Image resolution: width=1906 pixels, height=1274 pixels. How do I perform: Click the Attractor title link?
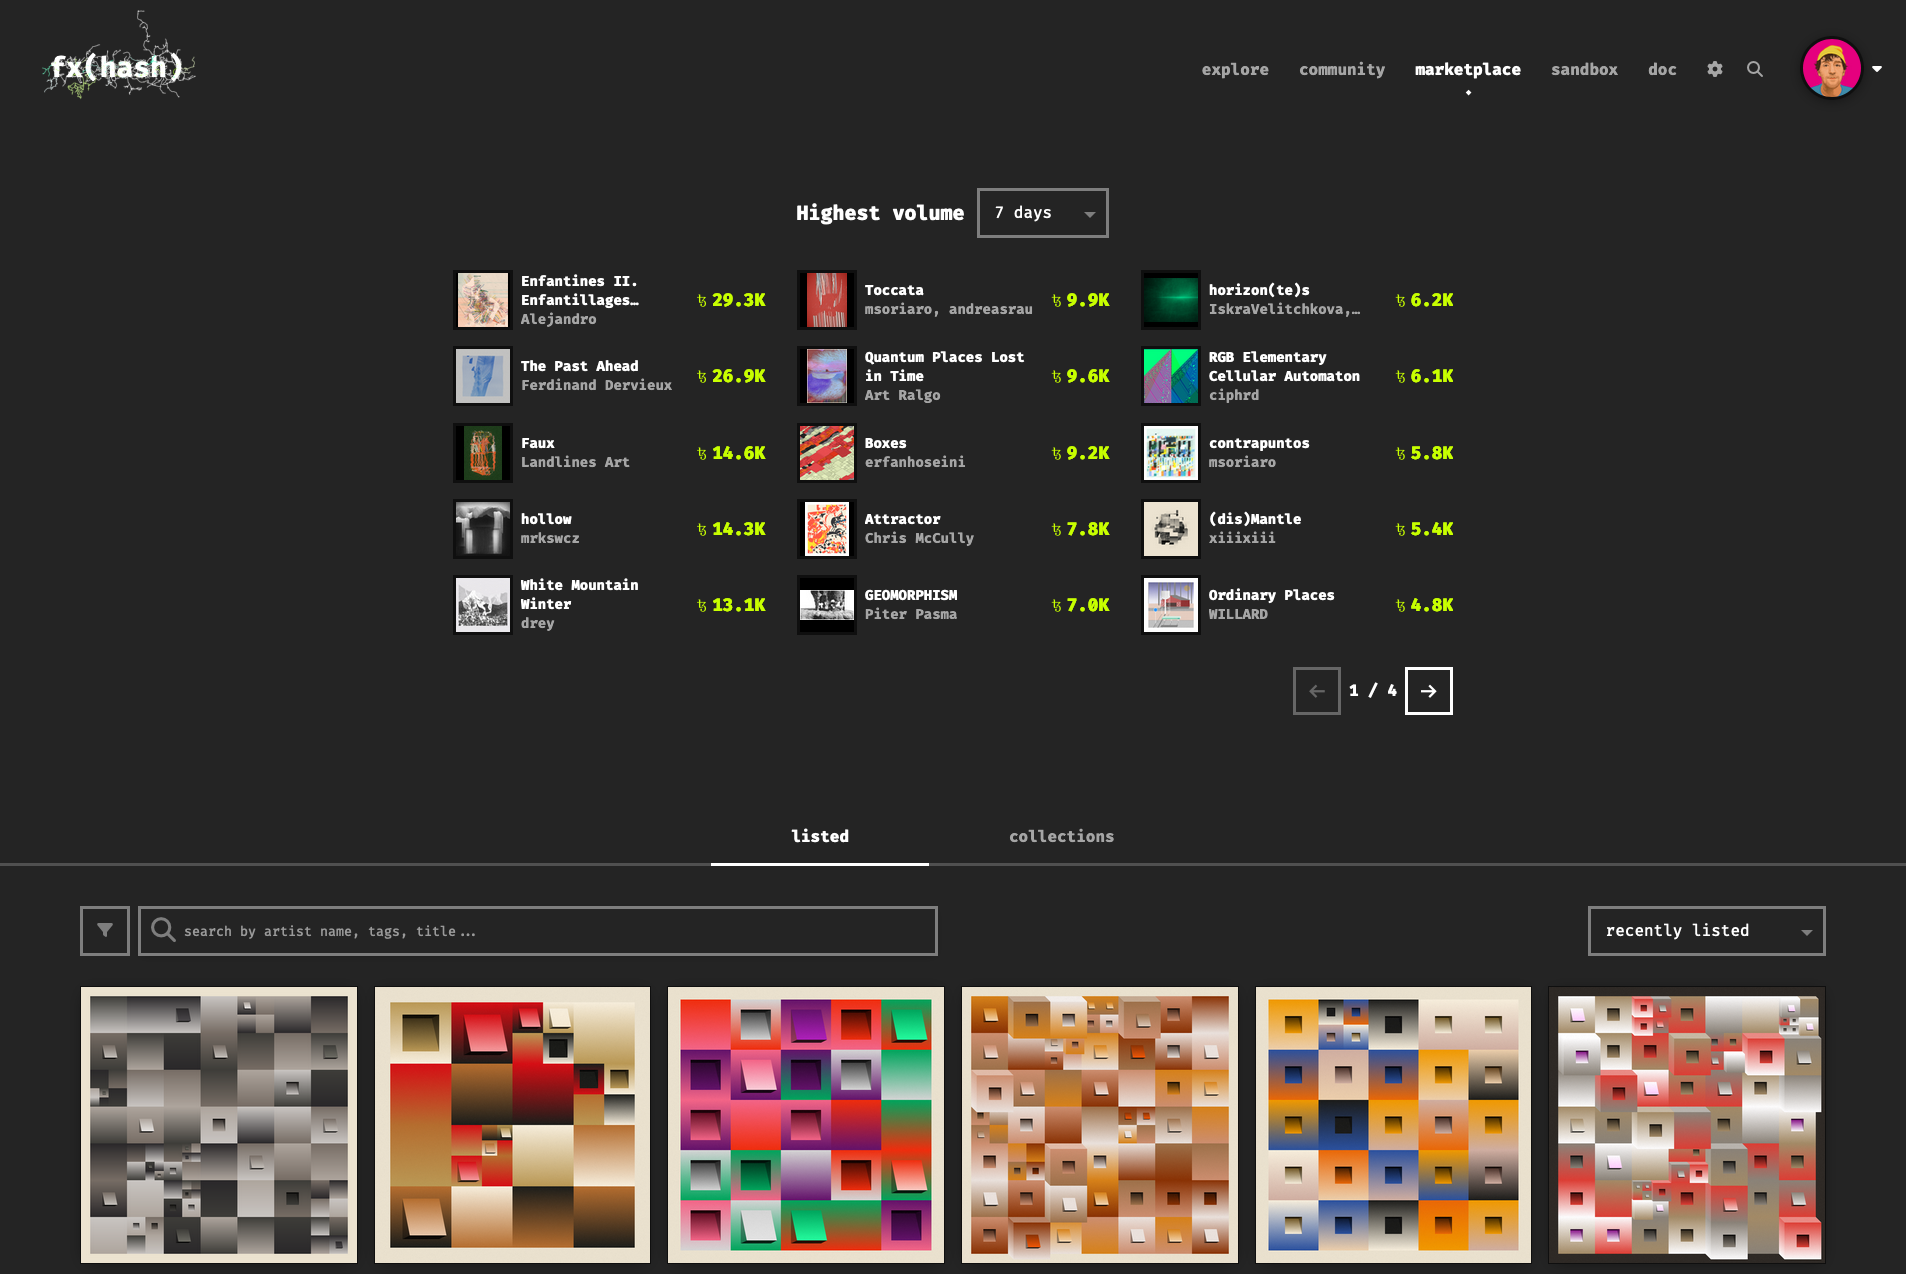pyautogui.click(x=902, y=519)
